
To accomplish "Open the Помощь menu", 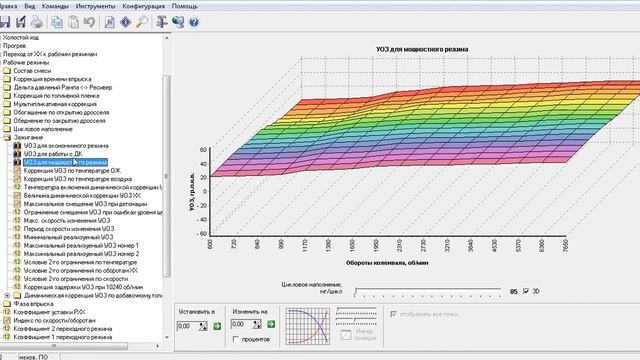I will (x=184, y=6).
